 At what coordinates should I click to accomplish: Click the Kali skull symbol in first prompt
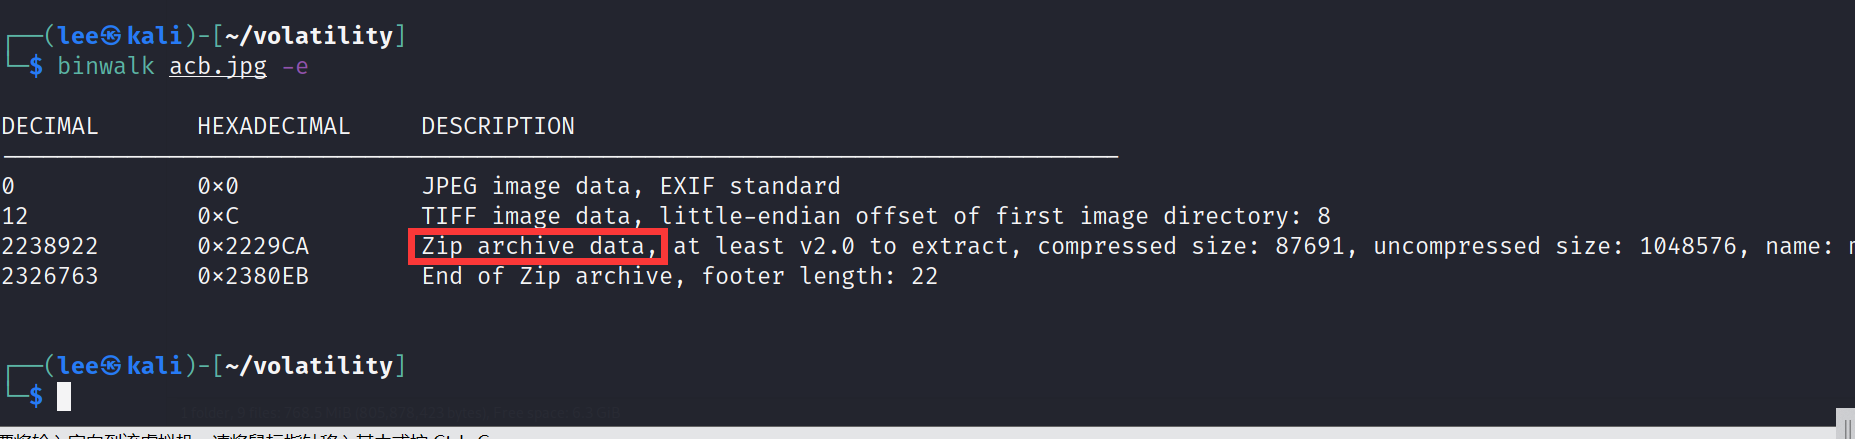[111, 36]
